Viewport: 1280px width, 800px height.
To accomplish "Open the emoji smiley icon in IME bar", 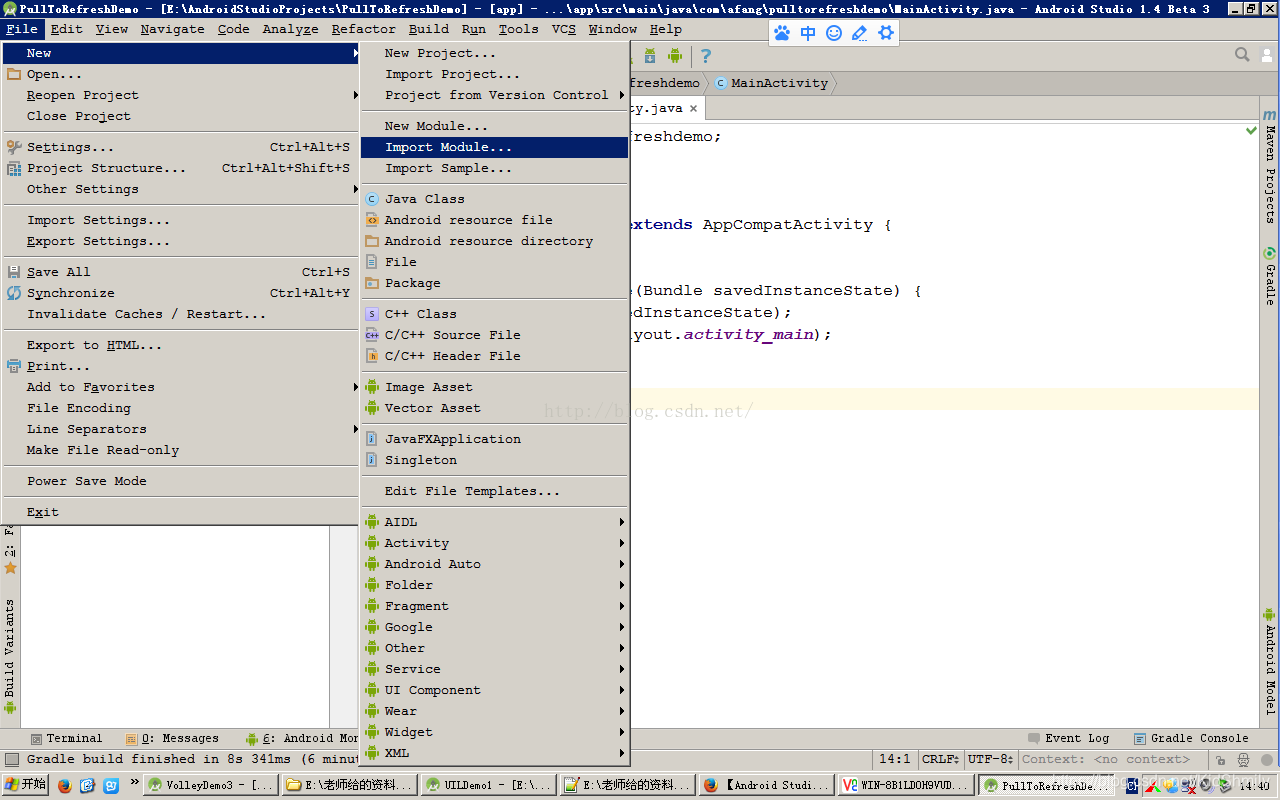I will click(834, 33).
